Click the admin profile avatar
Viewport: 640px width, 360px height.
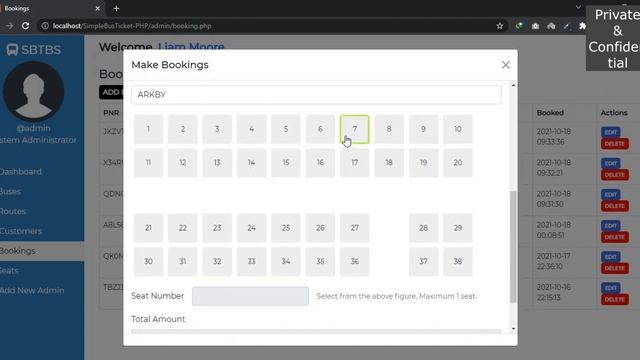(x=33, y=91)
